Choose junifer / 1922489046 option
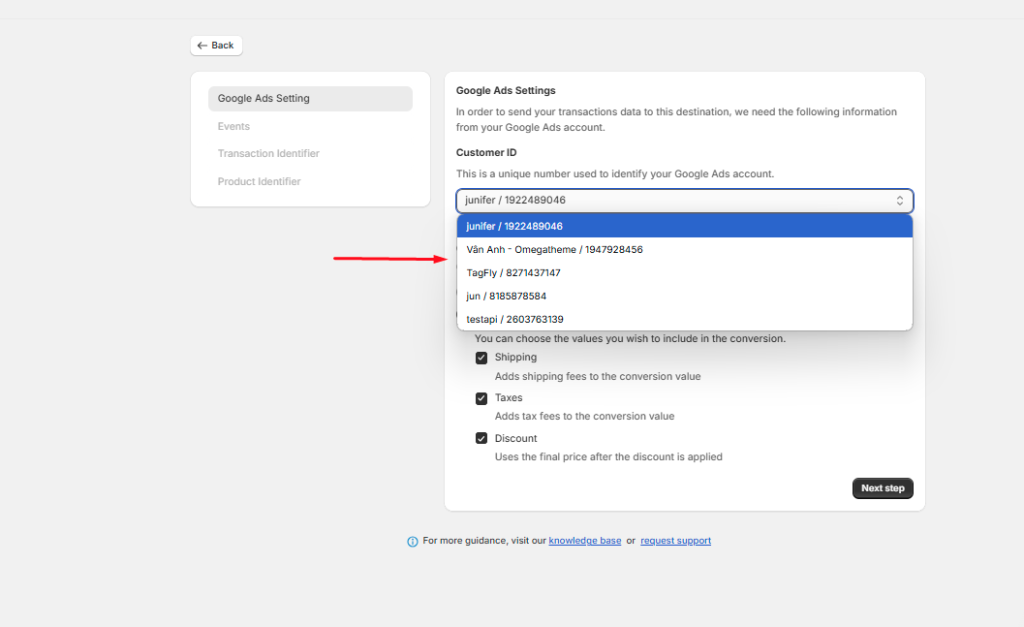Screen dimensions: 1024x627 (684, 226)
